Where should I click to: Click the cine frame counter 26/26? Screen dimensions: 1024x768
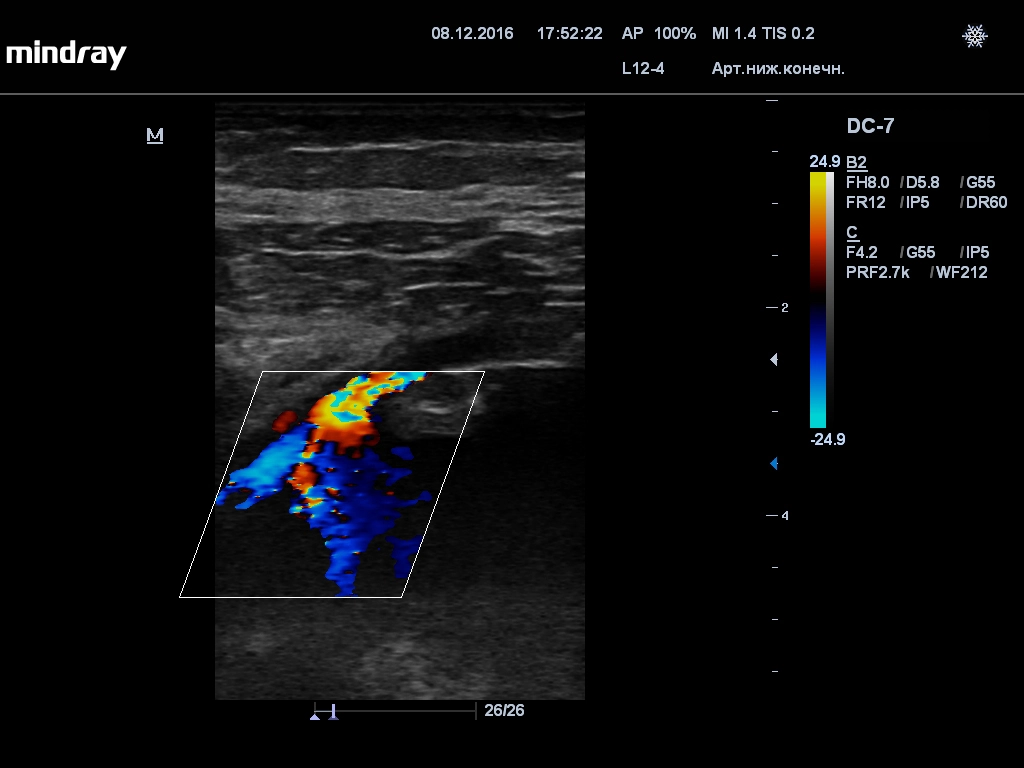click(x=504, y=711)
